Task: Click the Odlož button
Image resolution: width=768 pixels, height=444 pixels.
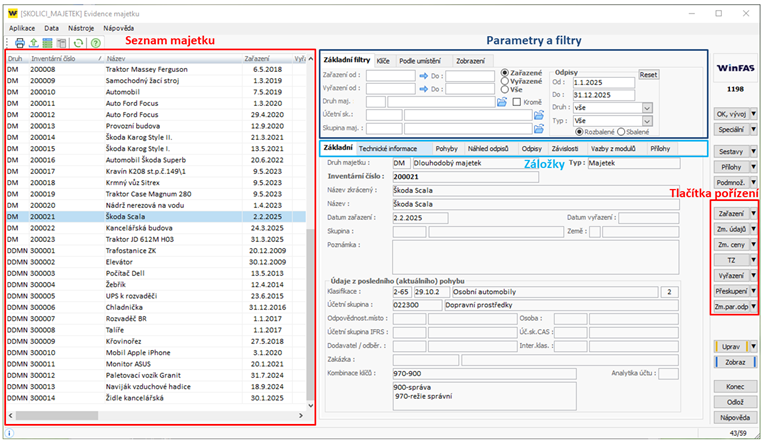Action: [x=735, y=402]
